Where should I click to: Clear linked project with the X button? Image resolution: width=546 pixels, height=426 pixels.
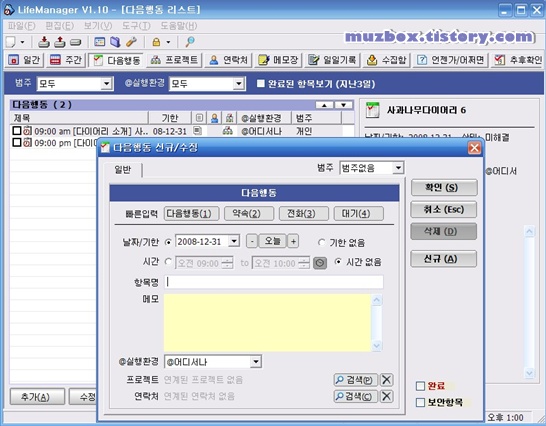pyautogui.click(x=387, y=380)
